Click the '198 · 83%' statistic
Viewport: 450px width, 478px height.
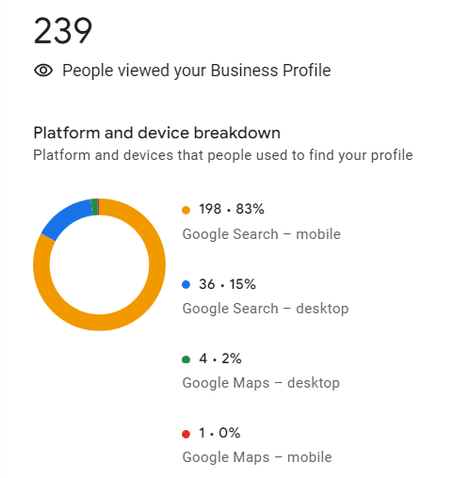(x=232, y=209)
